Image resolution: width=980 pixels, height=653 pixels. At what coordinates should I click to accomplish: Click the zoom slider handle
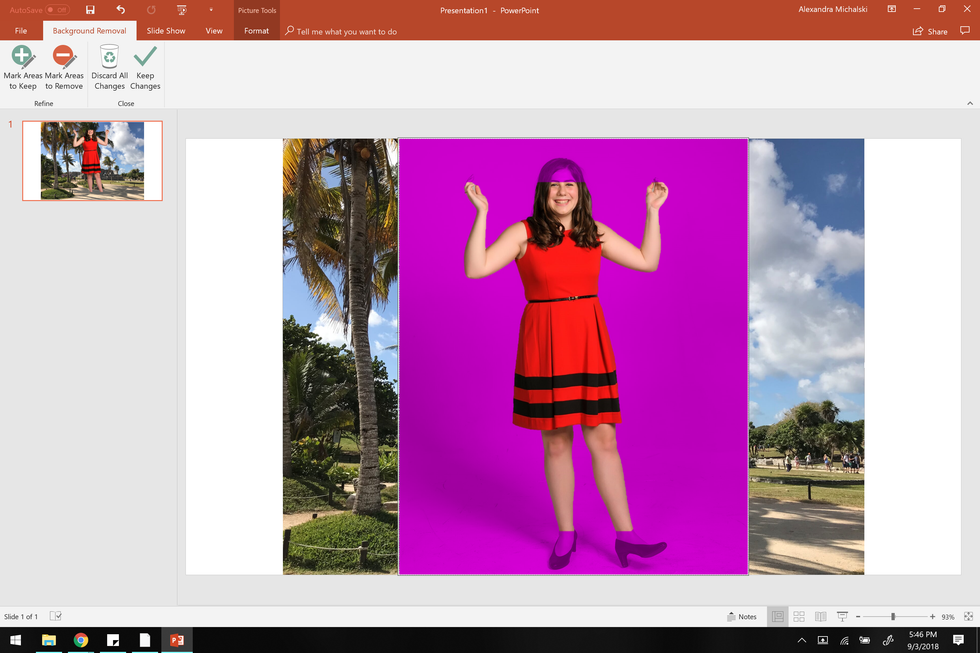[893, 617]
